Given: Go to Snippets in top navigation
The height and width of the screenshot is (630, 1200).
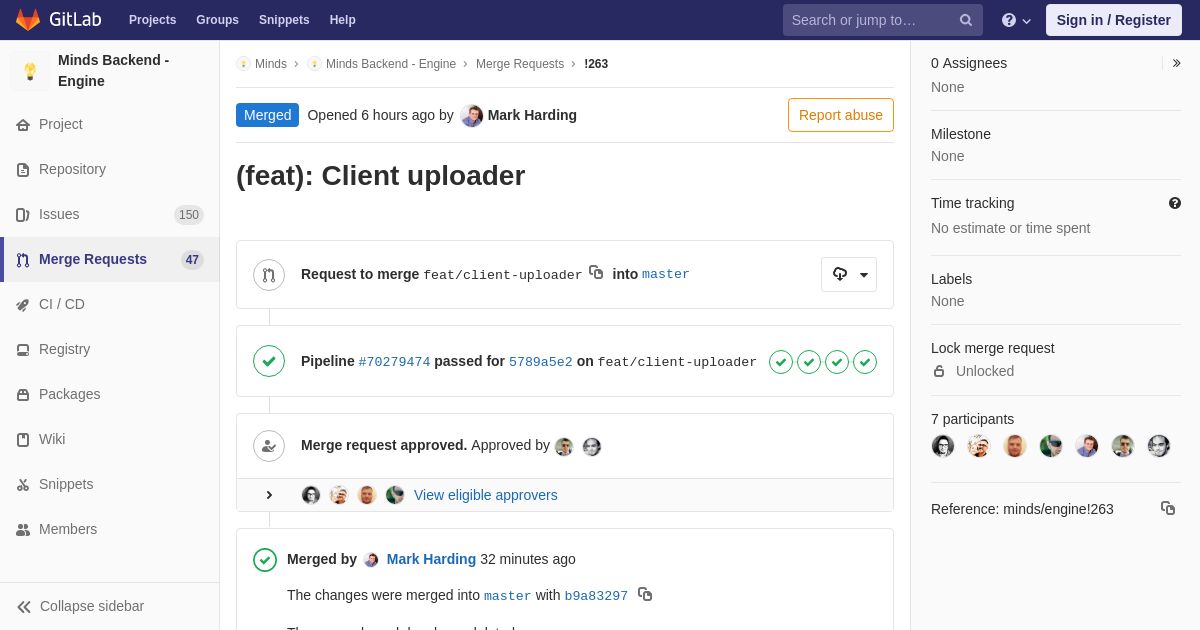Looking at the screenshot, I should [x=284, y=20].
